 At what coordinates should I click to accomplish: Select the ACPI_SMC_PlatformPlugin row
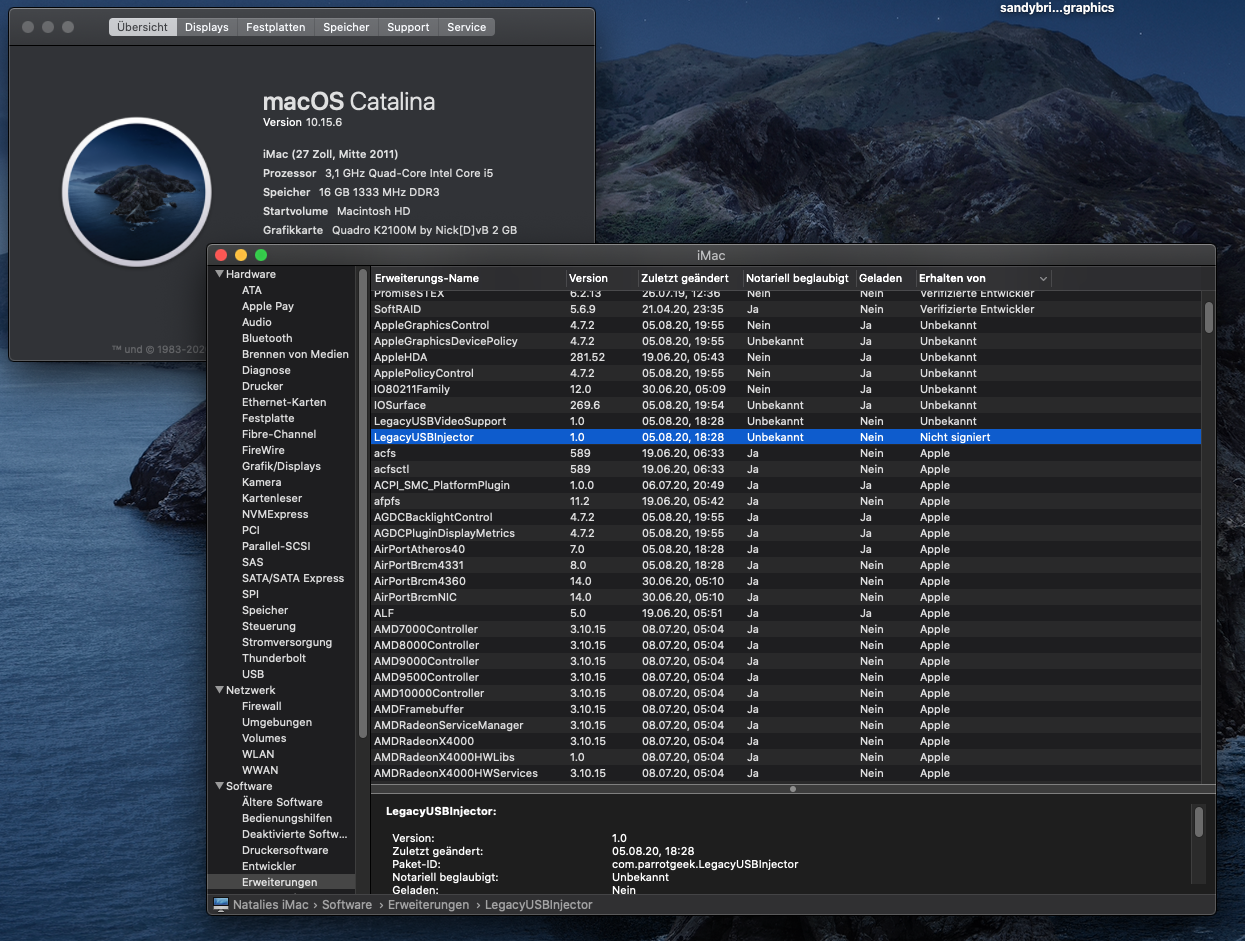click(786, 485)
